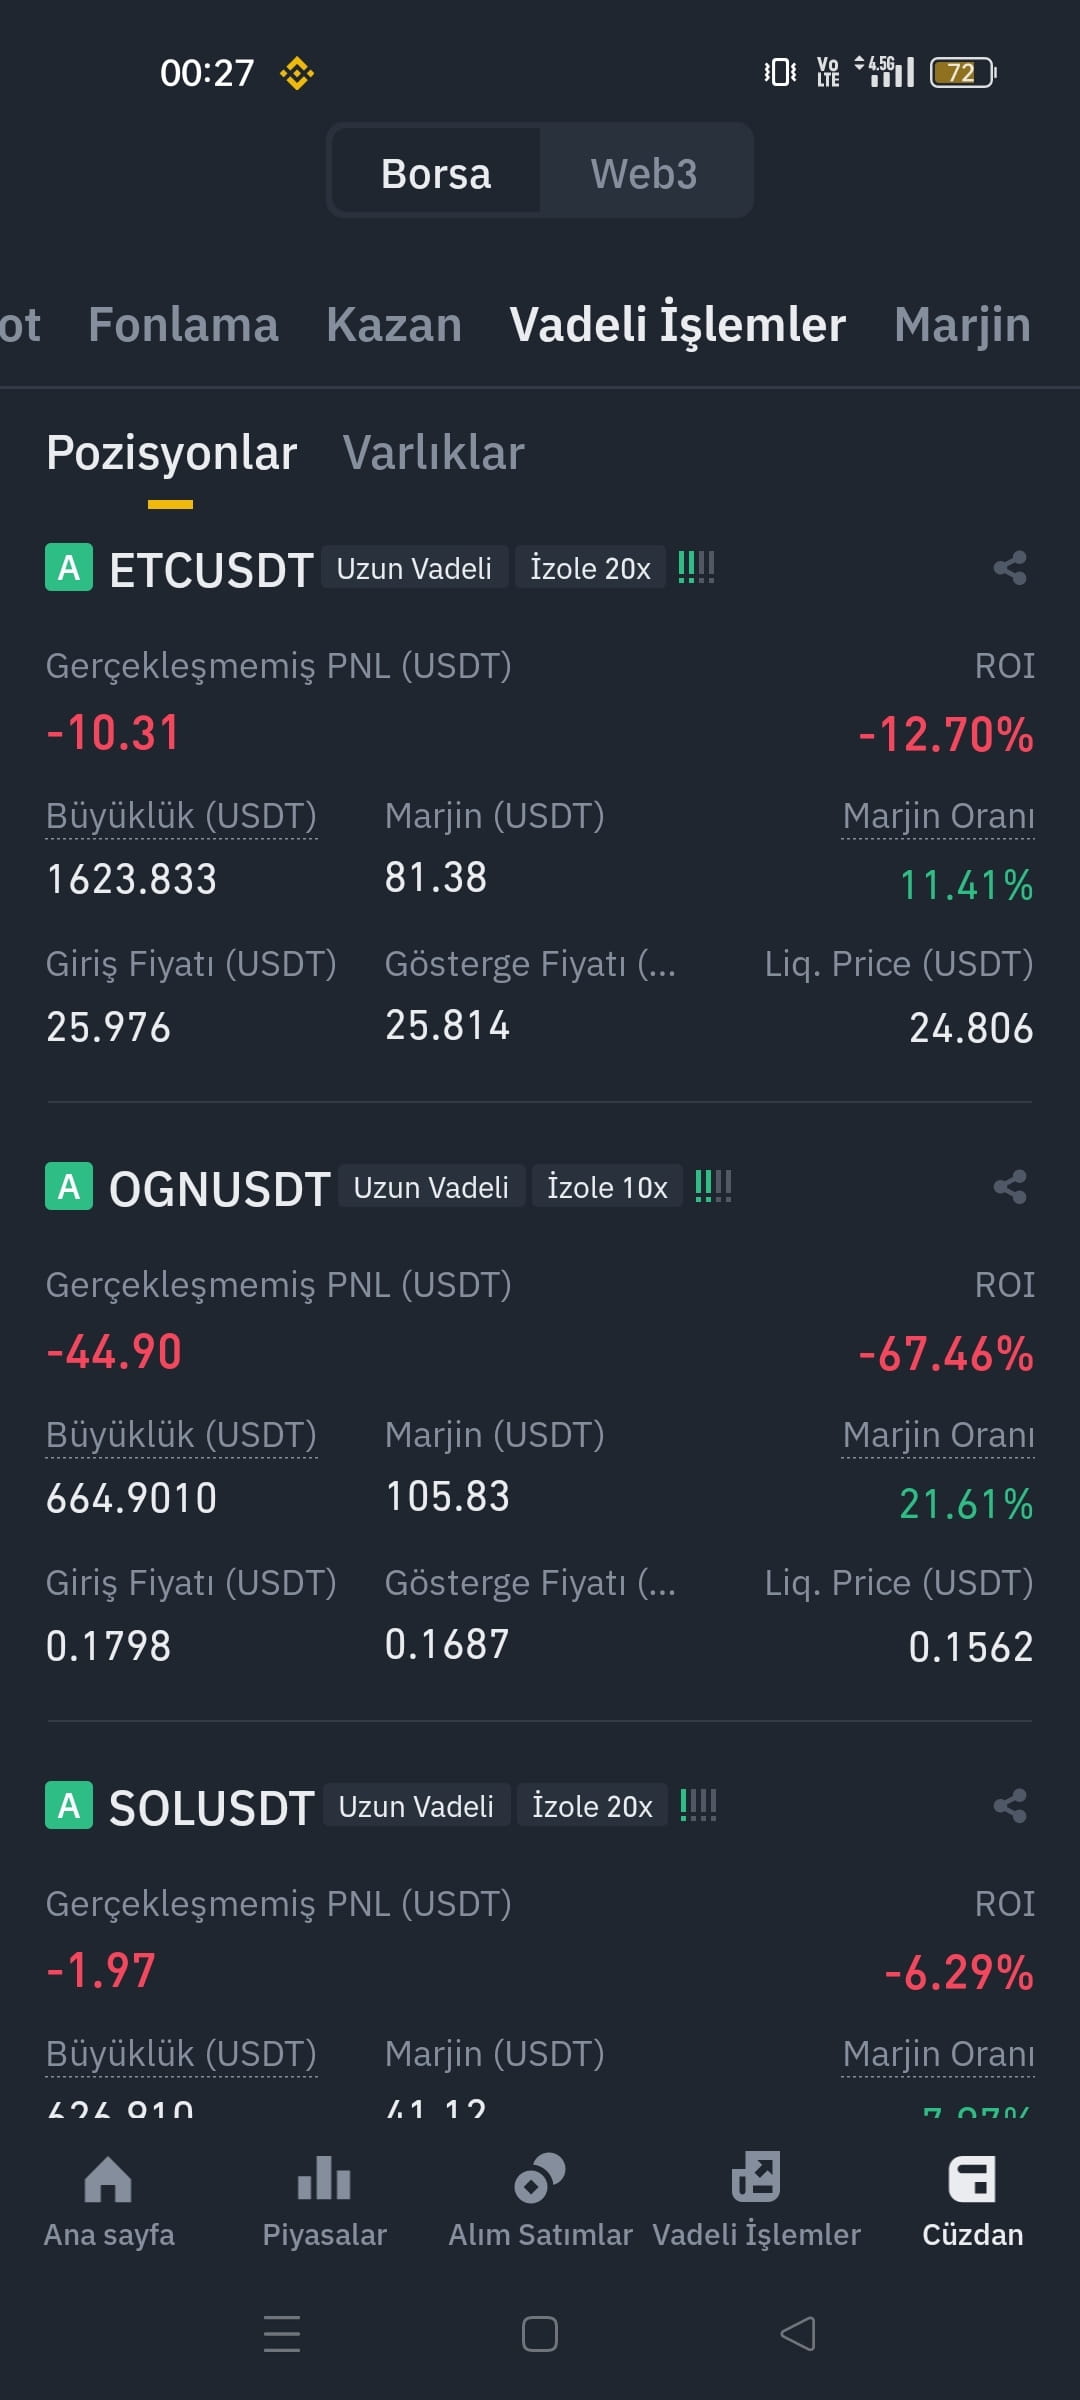Tap the risk warning marks beside ETCUSDT

click(696, 567)
